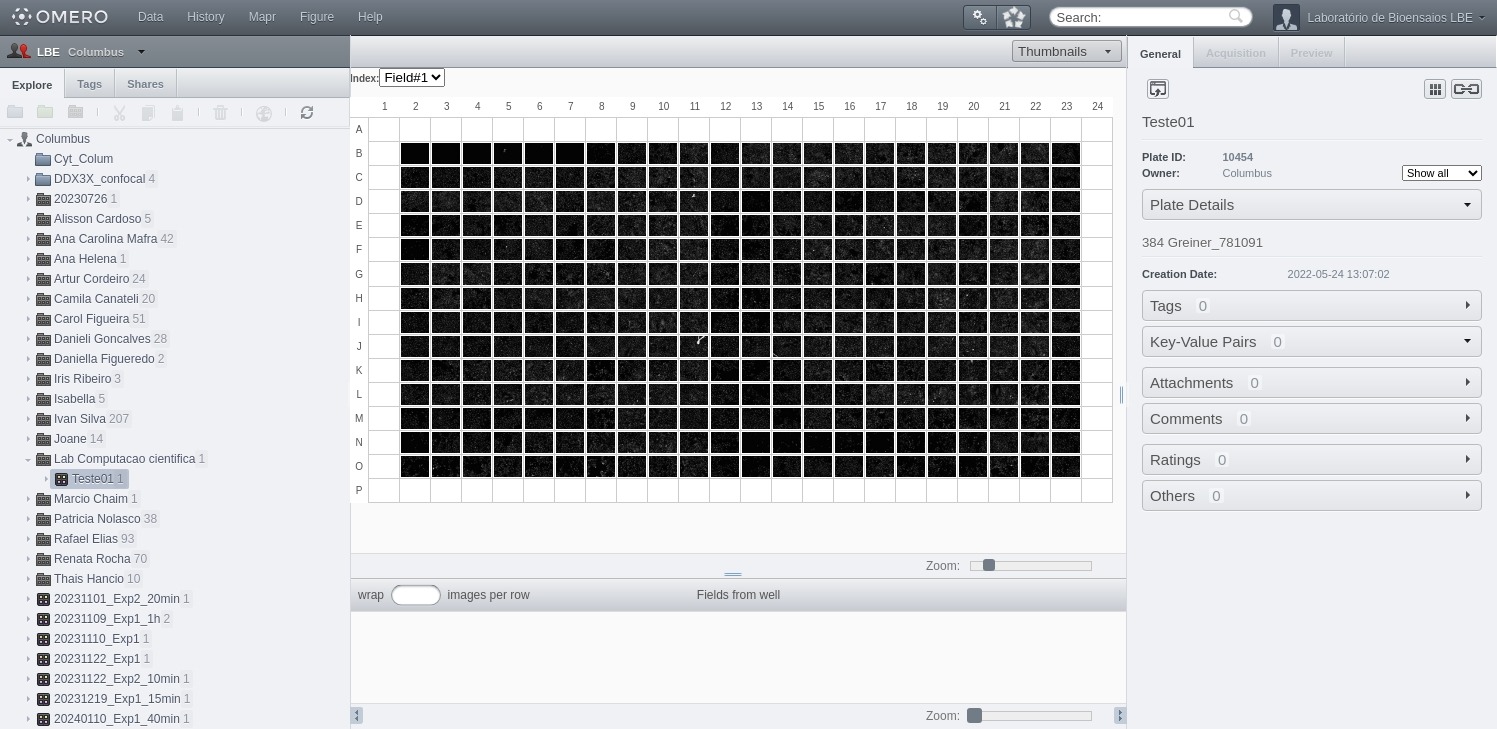
Task: Click the link icon to get image URL
Action: (1466, 88)
